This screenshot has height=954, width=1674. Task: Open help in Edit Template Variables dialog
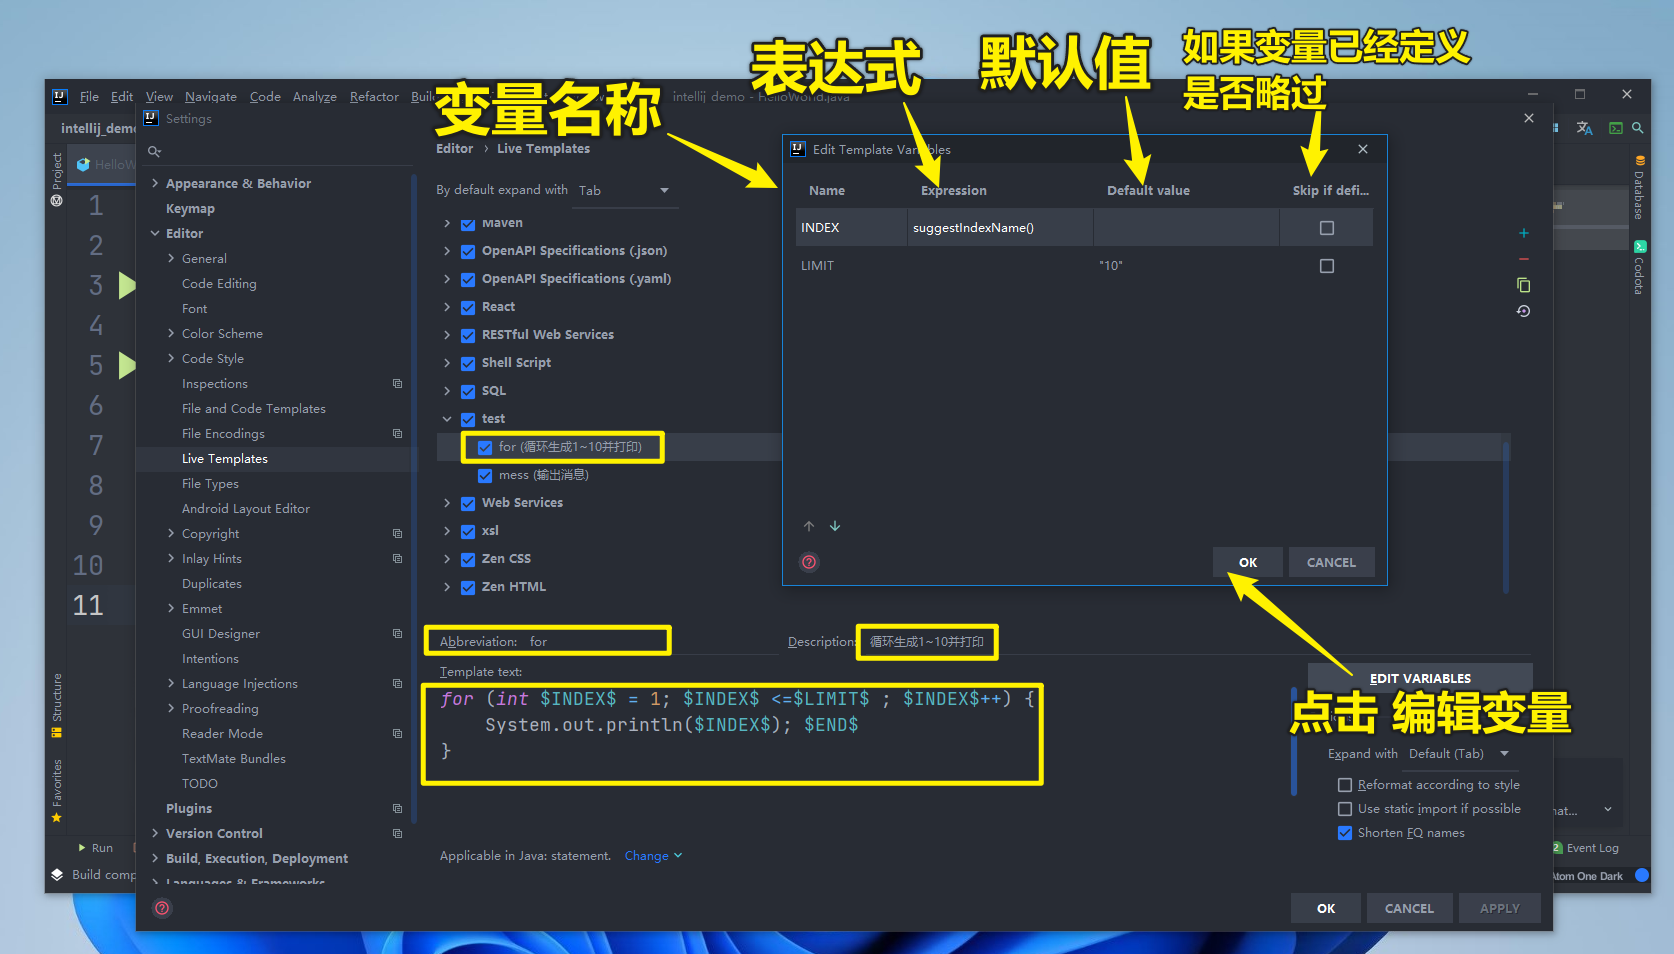tap(809, 562)
